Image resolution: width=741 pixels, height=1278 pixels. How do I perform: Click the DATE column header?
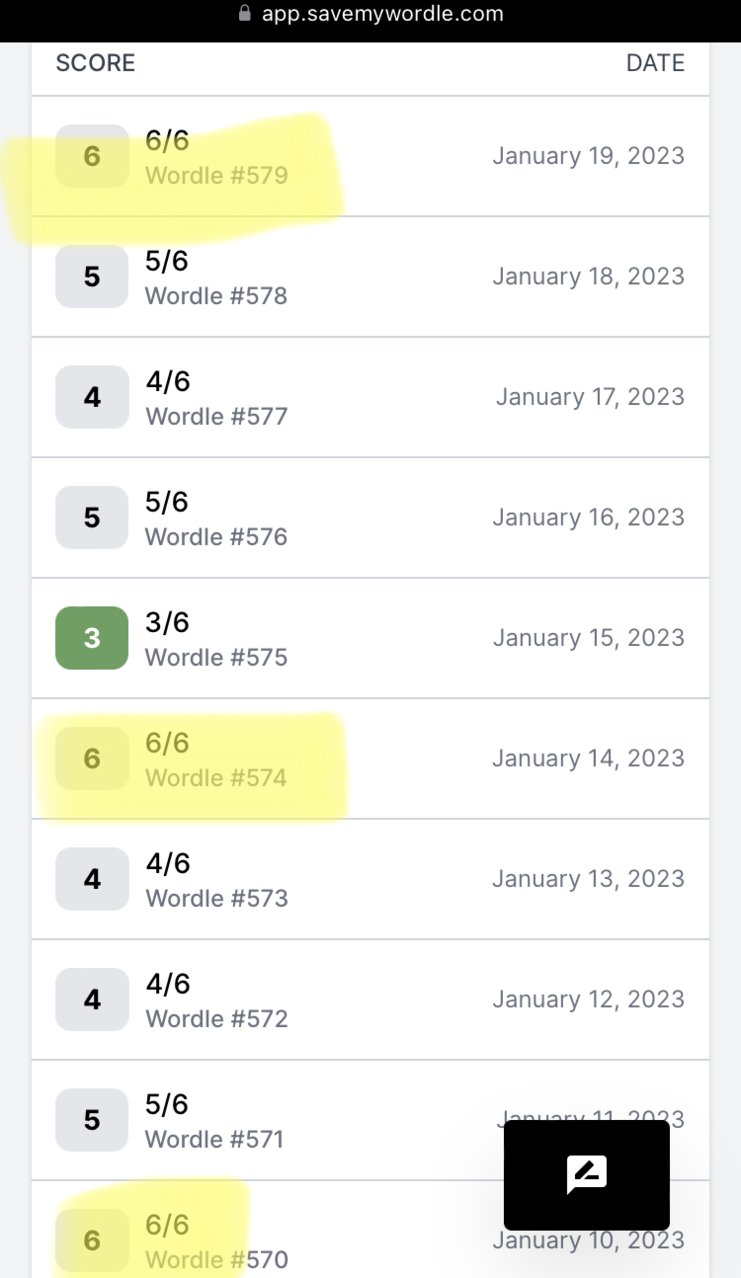coord(655,63)
